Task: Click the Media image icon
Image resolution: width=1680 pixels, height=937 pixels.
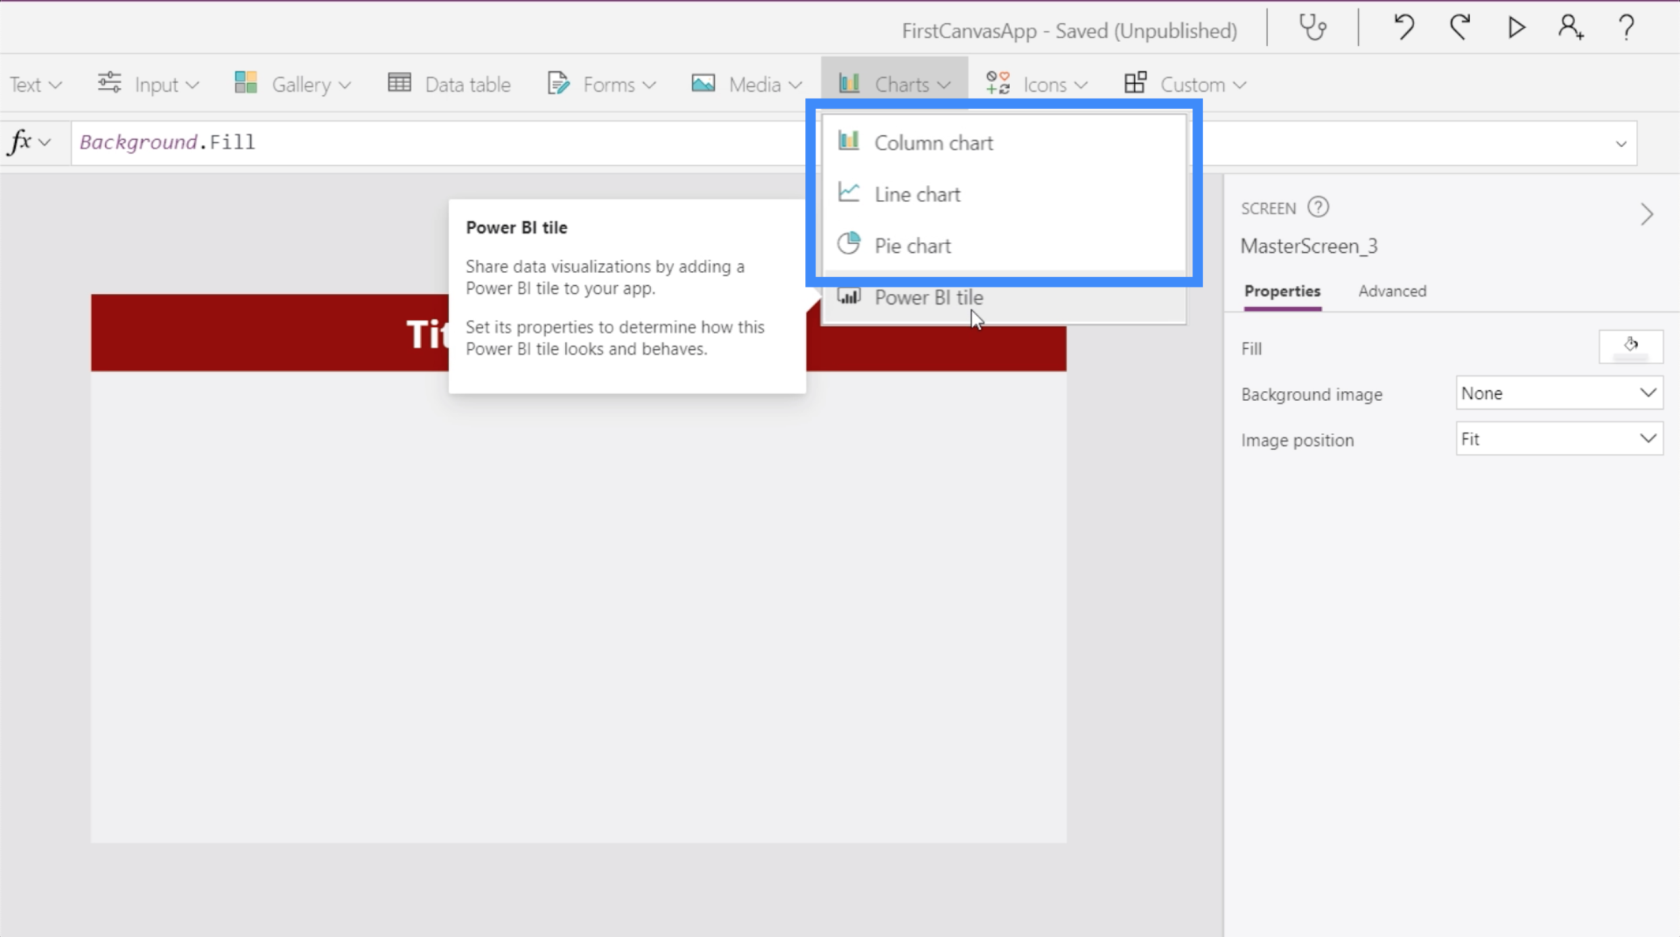Action: coord(703,83)
